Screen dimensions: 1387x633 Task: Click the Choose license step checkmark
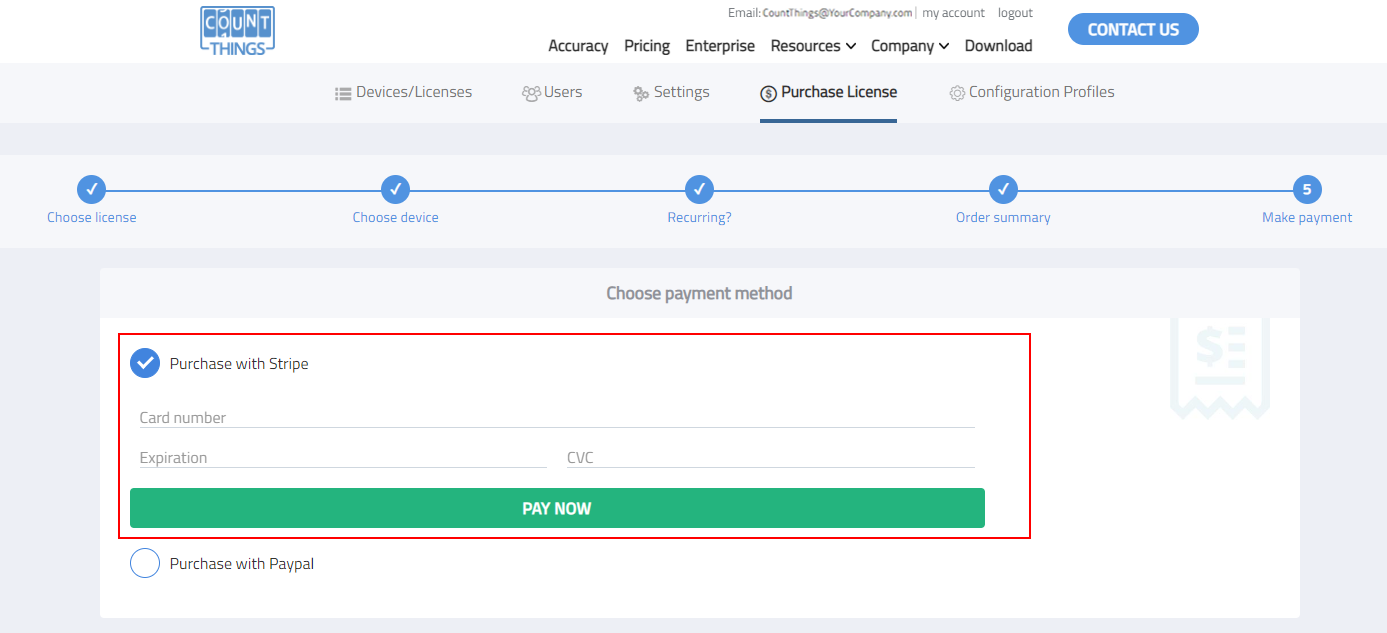[91, 188]
